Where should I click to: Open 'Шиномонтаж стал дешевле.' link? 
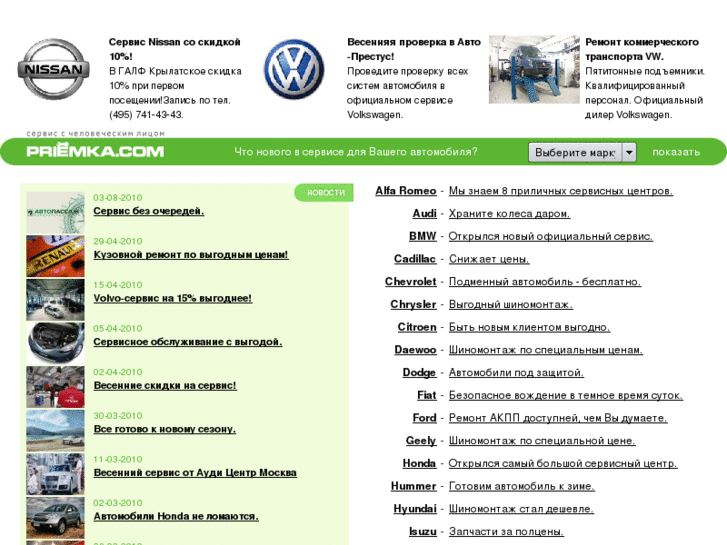pos(521,509)
